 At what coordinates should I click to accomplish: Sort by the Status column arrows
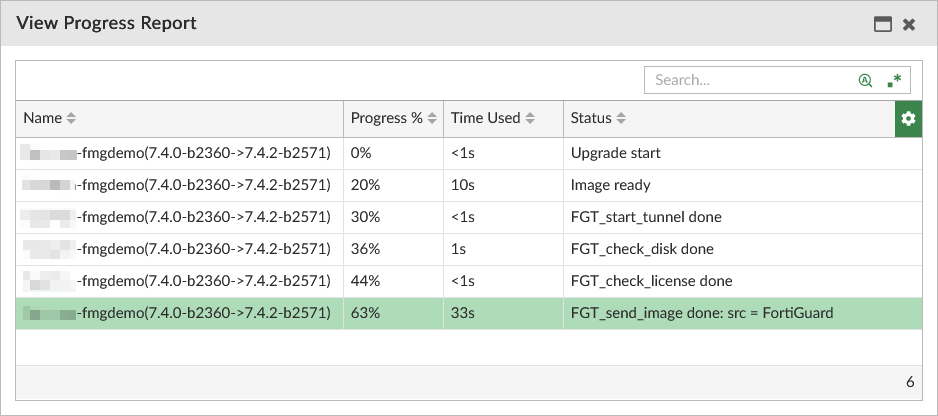pyautogui.click(x=621, y=119)
